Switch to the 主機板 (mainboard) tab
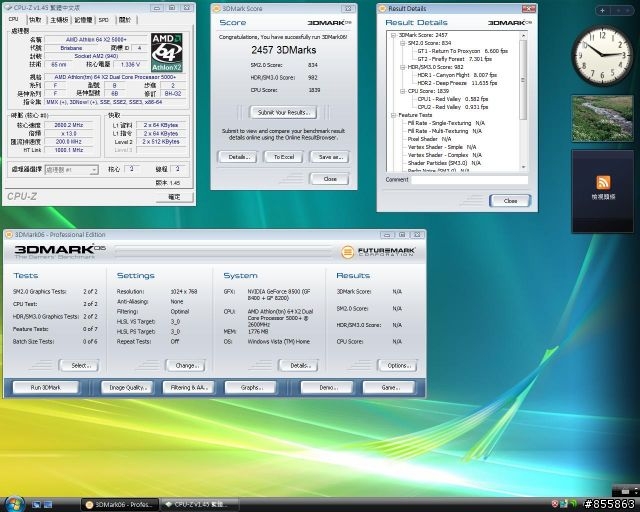 pos(59,20)
